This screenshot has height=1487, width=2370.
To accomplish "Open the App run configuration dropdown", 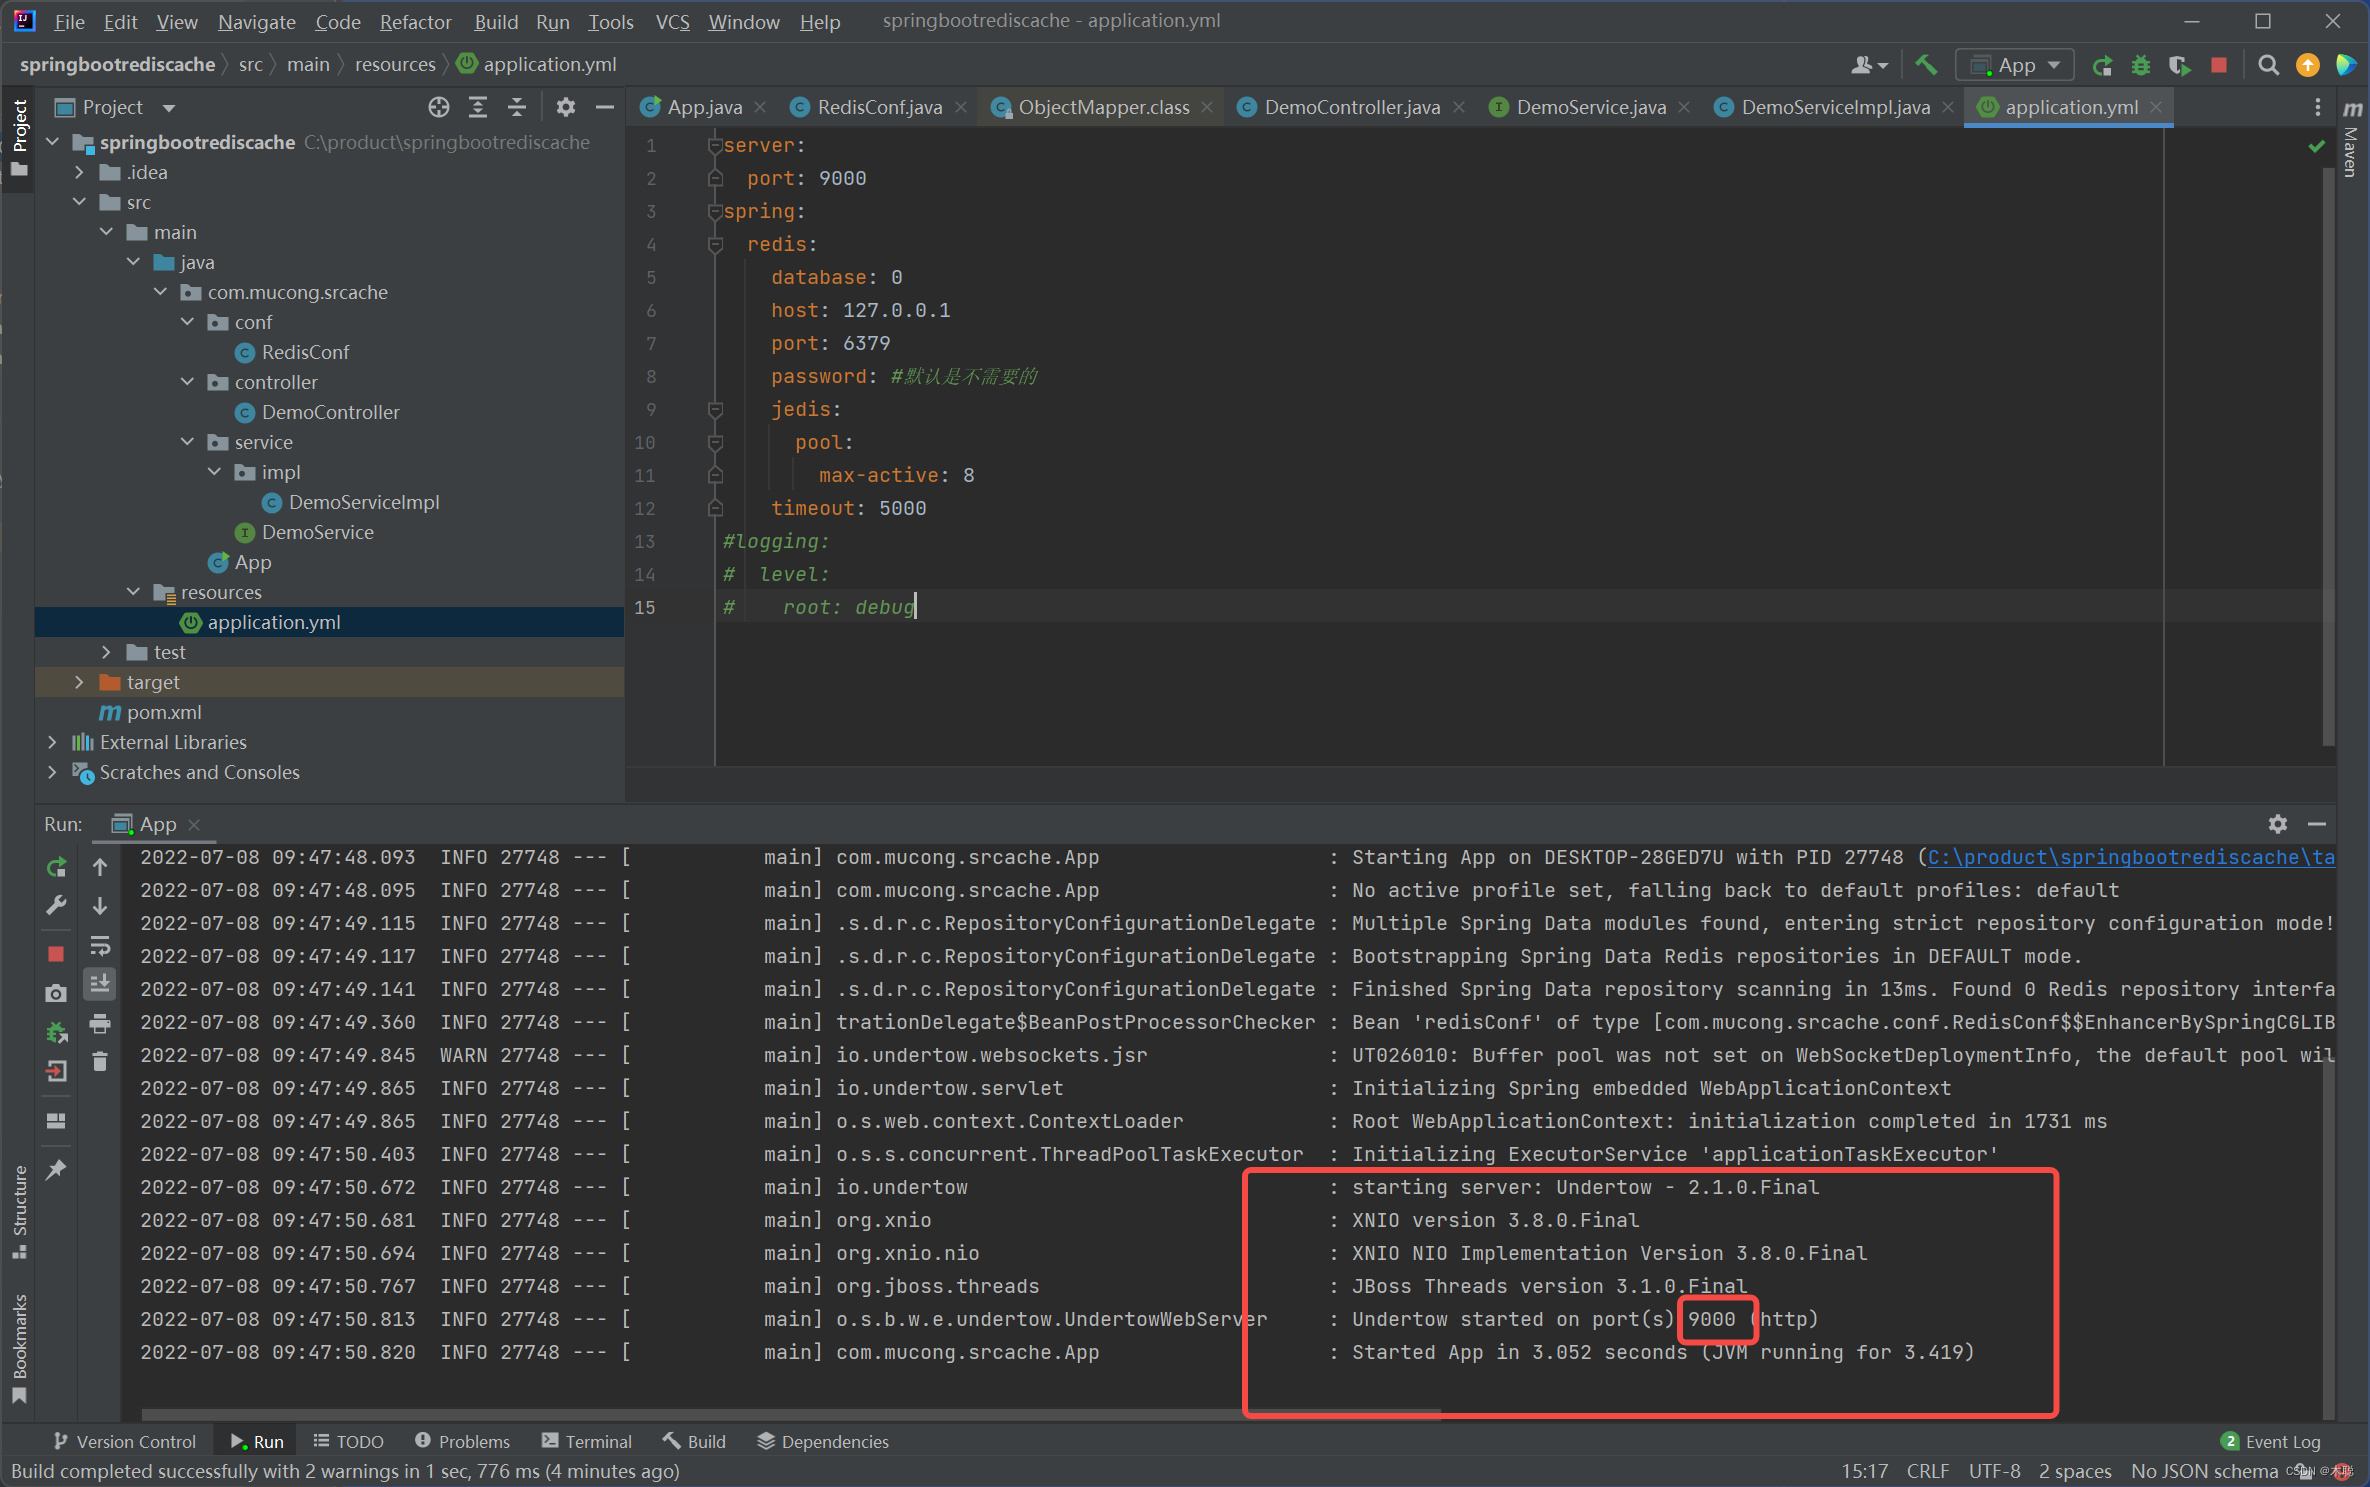I will (x=2016, y=65).
